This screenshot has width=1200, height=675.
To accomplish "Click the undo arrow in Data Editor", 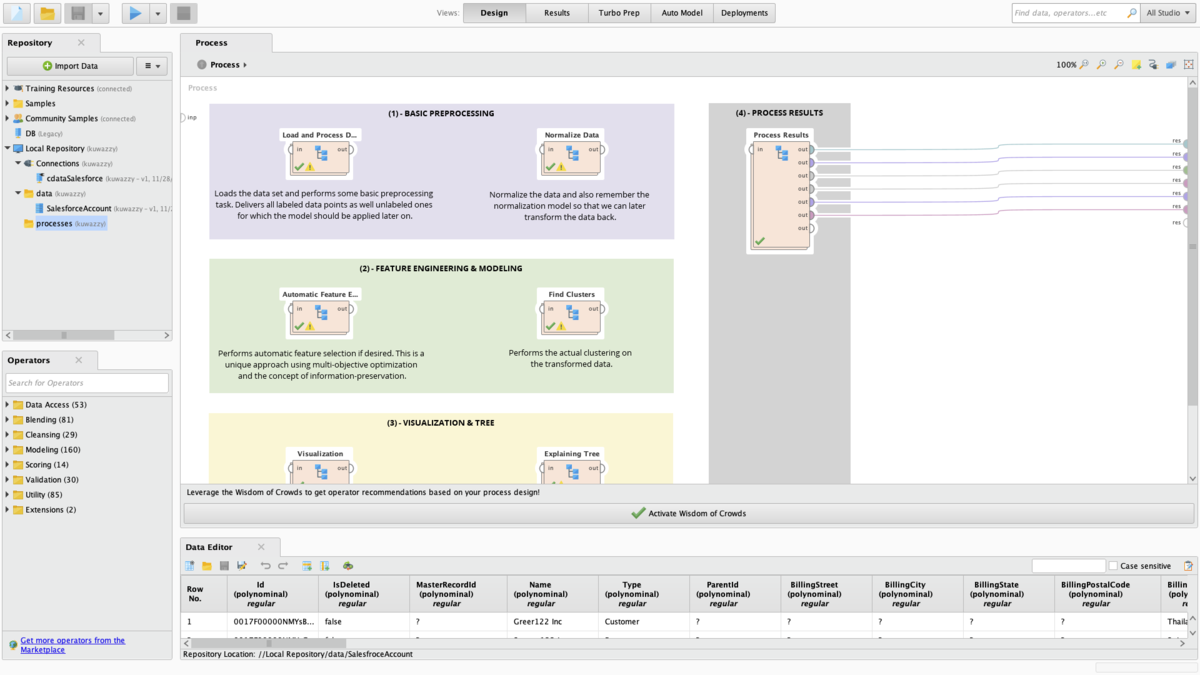I will pyautogui.click(x=265, y=566).
